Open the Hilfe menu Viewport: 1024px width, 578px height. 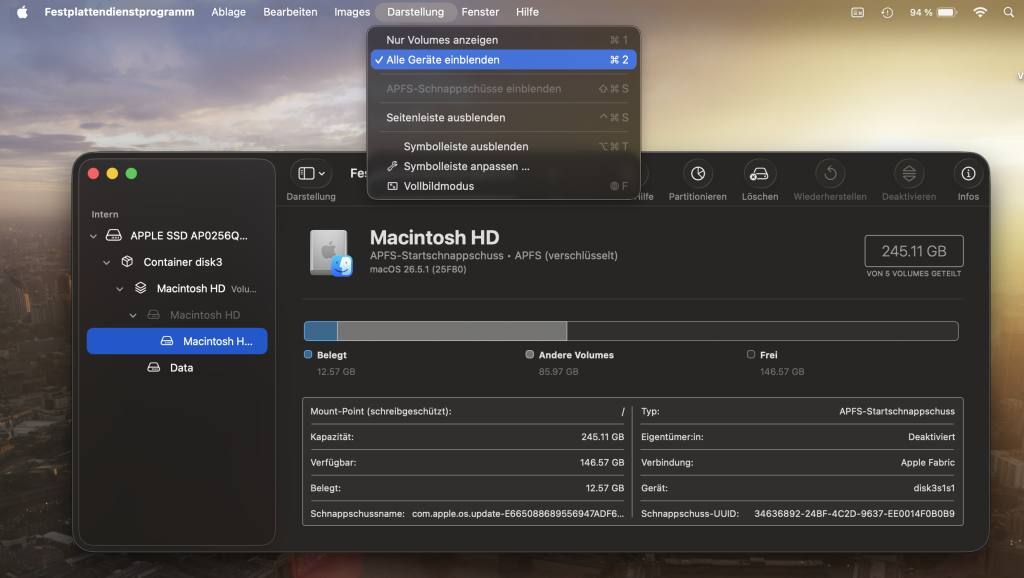[527, 12]
